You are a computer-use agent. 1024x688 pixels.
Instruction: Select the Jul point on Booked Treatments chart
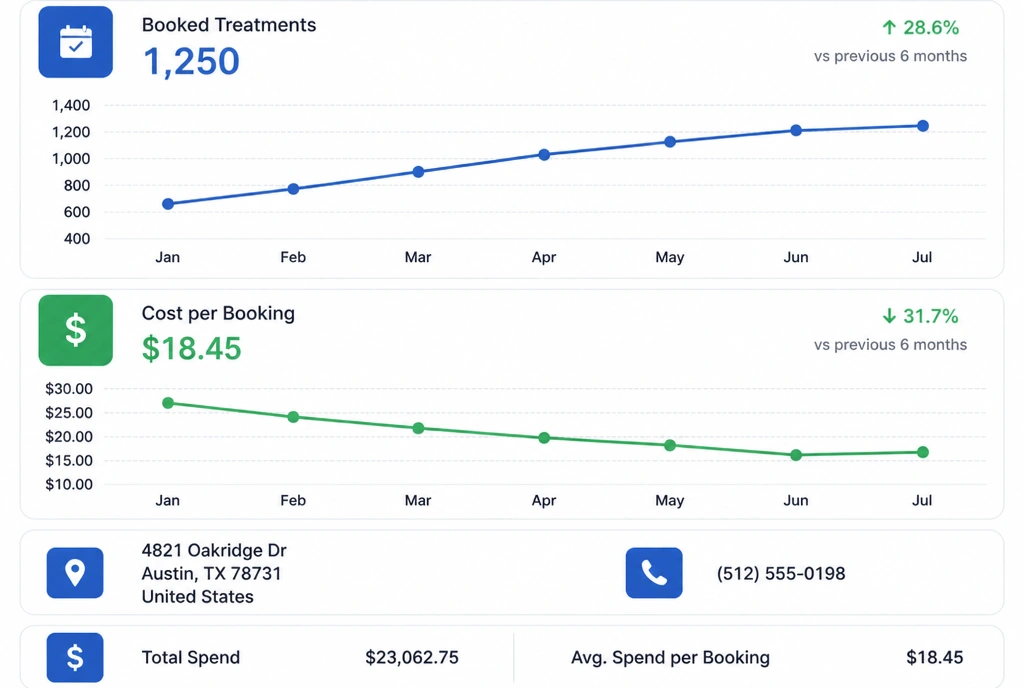click(x=923, y=126)
